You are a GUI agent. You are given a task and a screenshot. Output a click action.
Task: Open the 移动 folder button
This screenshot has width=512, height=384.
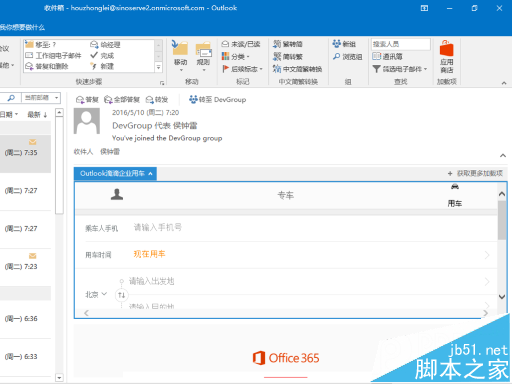181,56
